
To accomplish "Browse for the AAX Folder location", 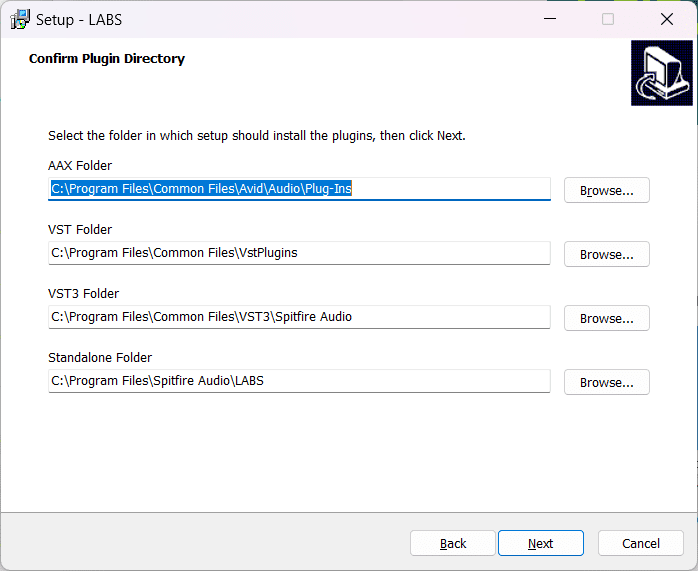I will click(607, 190).
